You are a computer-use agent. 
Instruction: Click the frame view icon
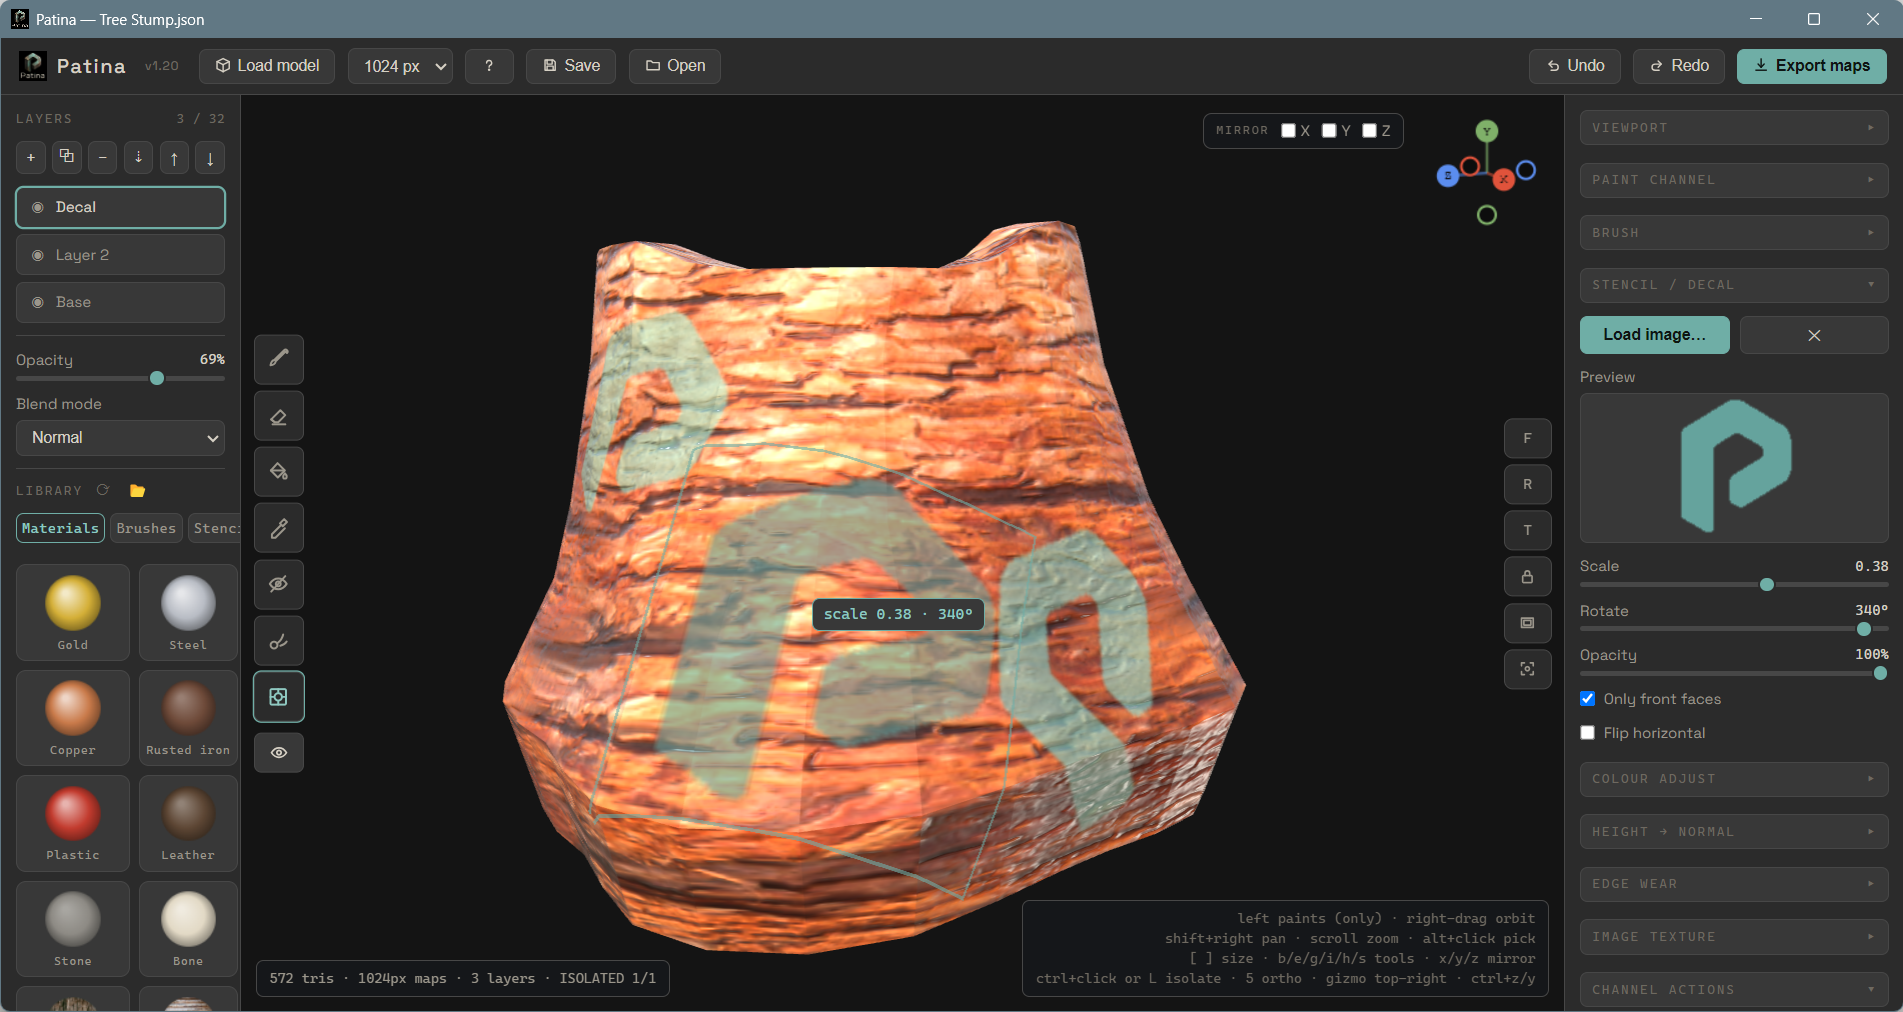tap(1527, 623)
